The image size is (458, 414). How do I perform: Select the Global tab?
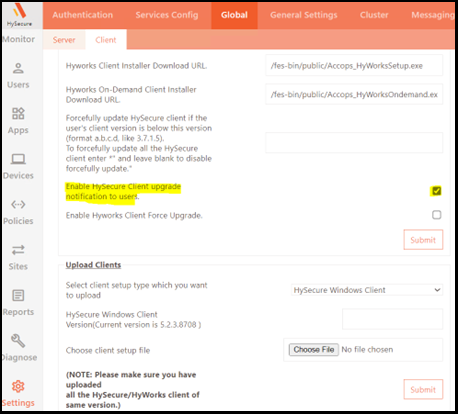[234, 15]
